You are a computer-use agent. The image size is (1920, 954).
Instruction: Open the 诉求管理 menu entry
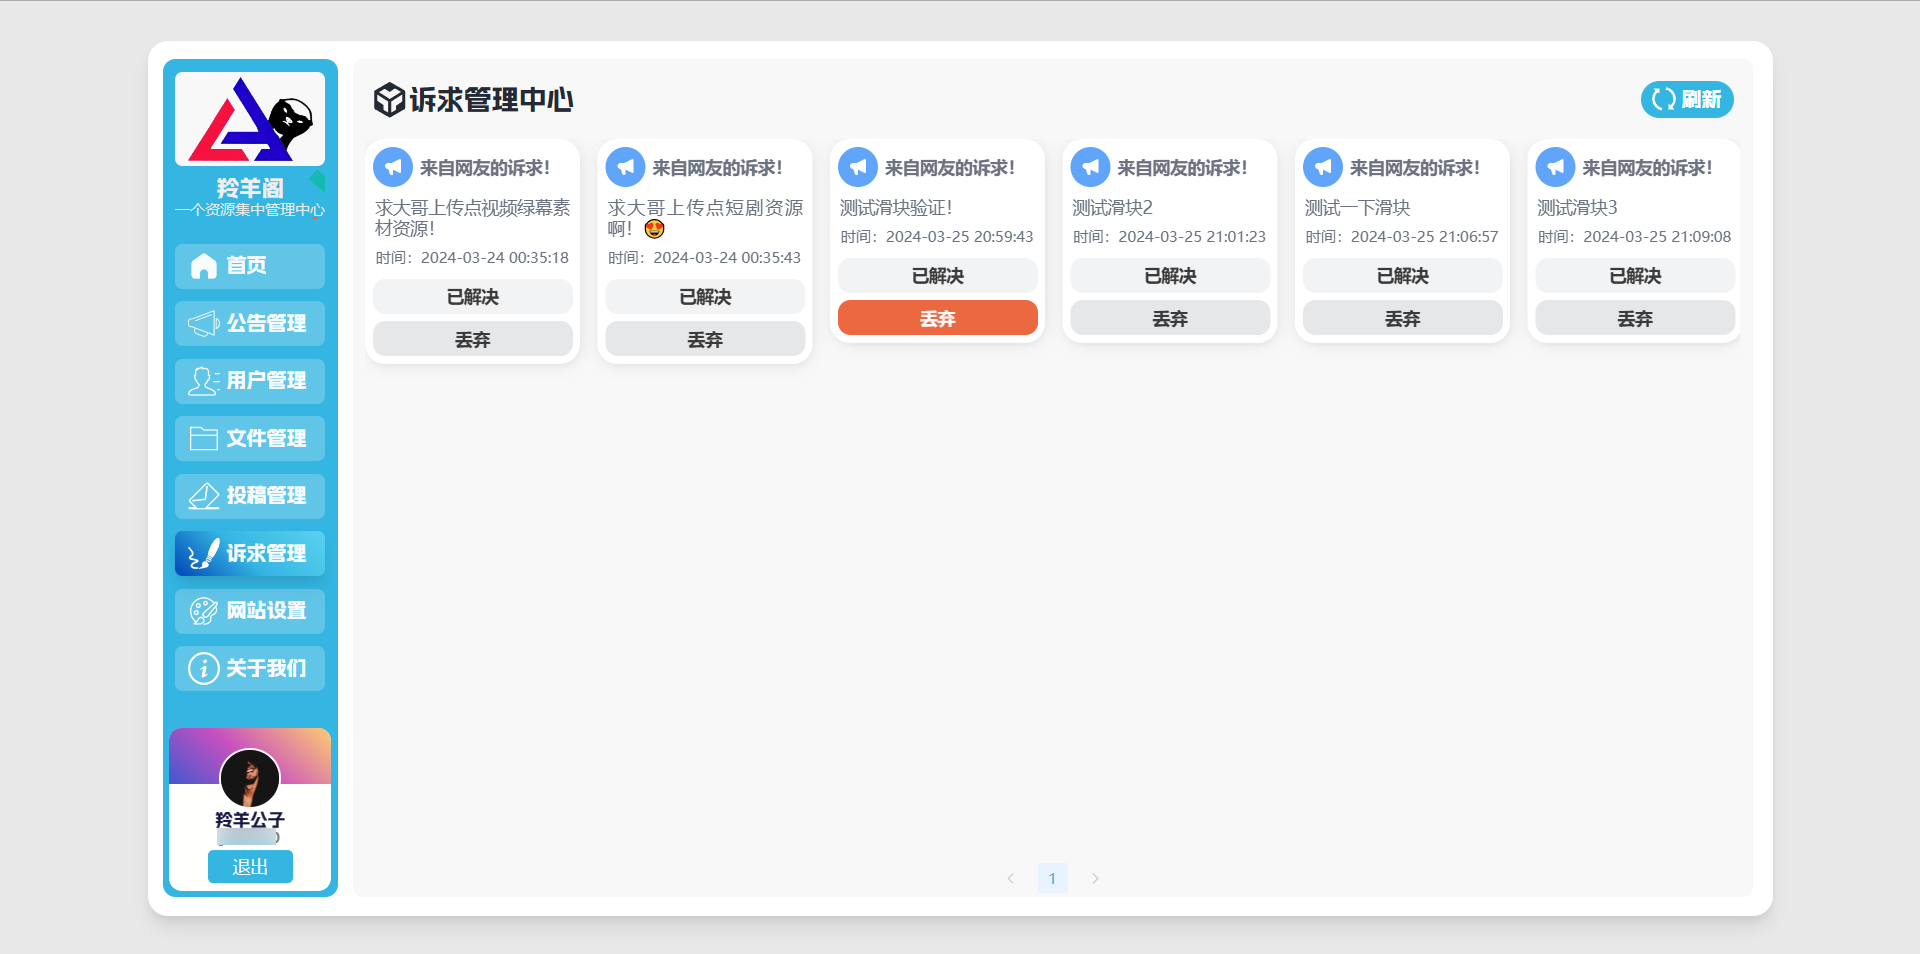tap(249, 553)
